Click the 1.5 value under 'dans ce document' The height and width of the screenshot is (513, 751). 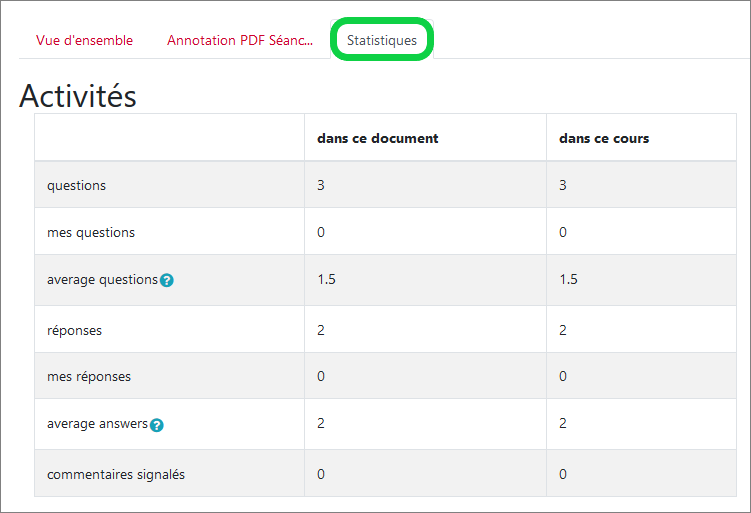tap(326, 280)
